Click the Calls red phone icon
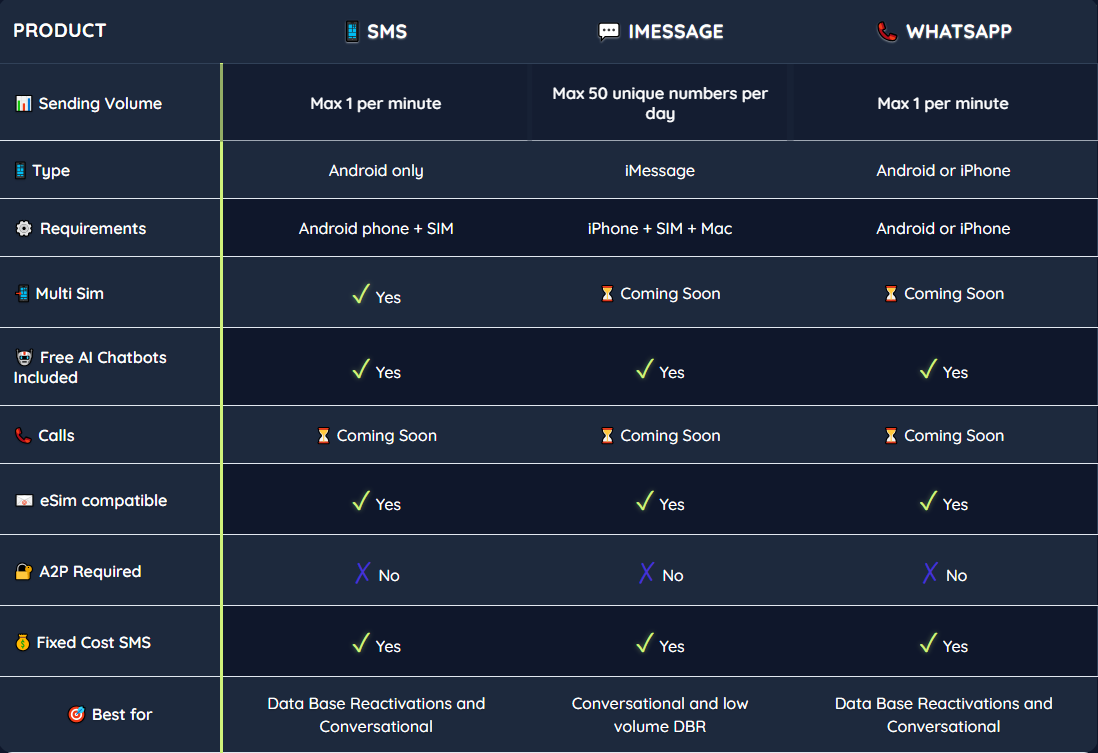Viewport: 1098px width, 753px height. (23, 436)
